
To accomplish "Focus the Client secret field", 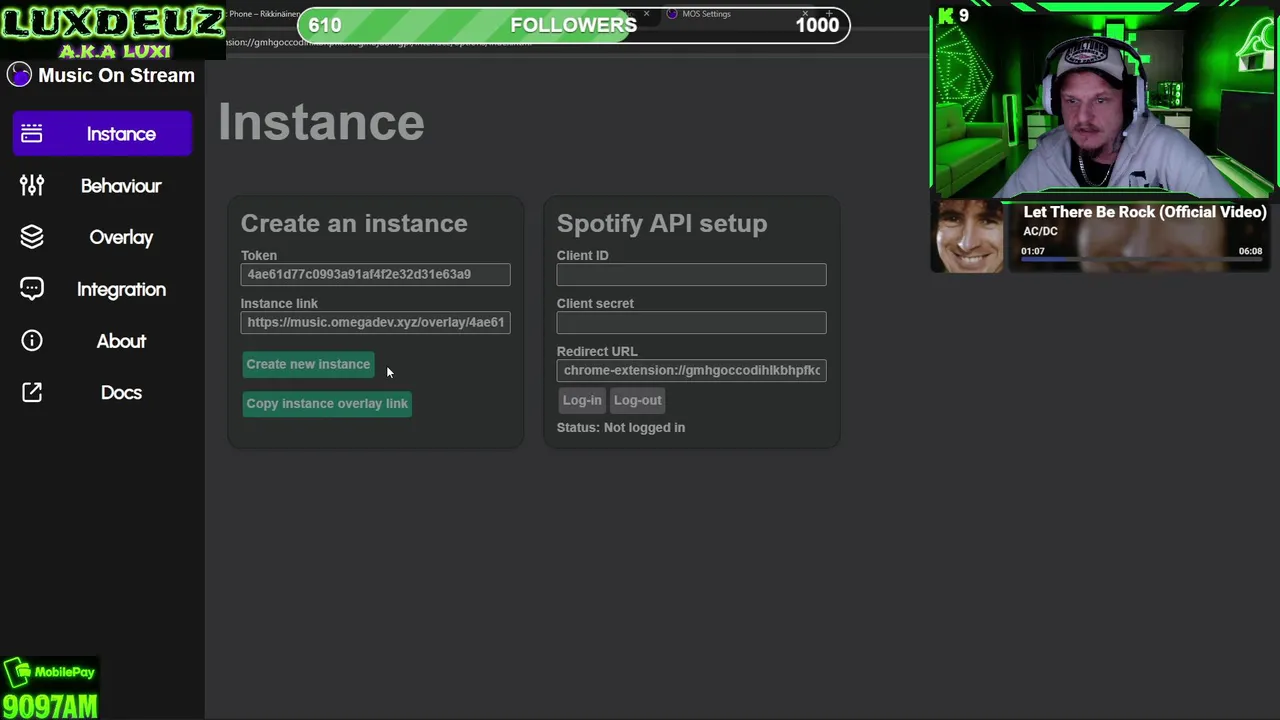I will pyautogui.click(x=691, y=322).
